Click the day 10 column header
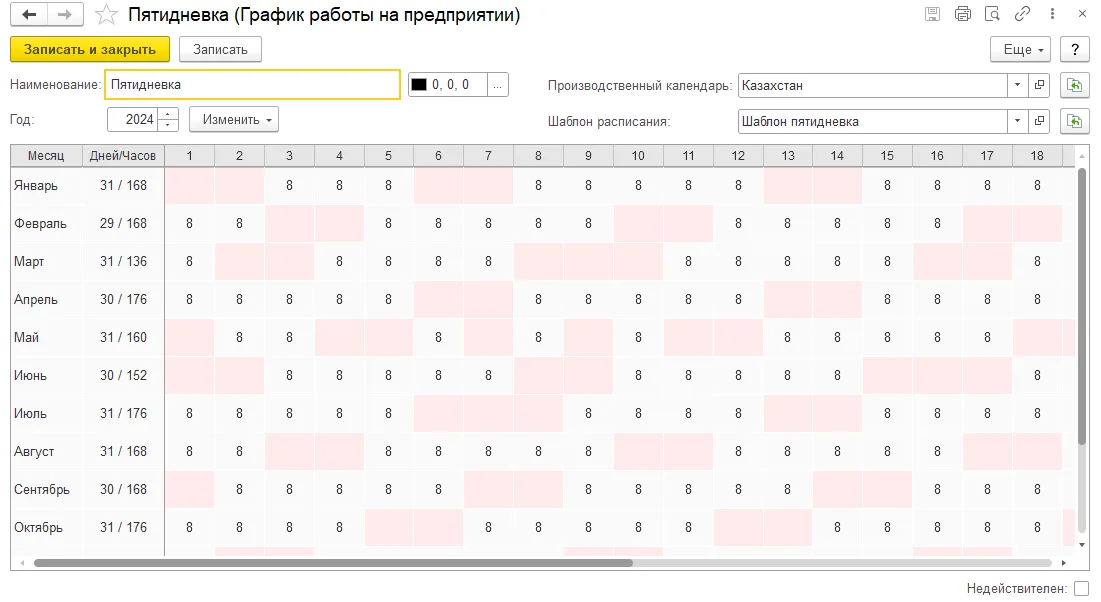Image resolution: width=1101 pixels, height=602 pixels. [x=638, y=156]
